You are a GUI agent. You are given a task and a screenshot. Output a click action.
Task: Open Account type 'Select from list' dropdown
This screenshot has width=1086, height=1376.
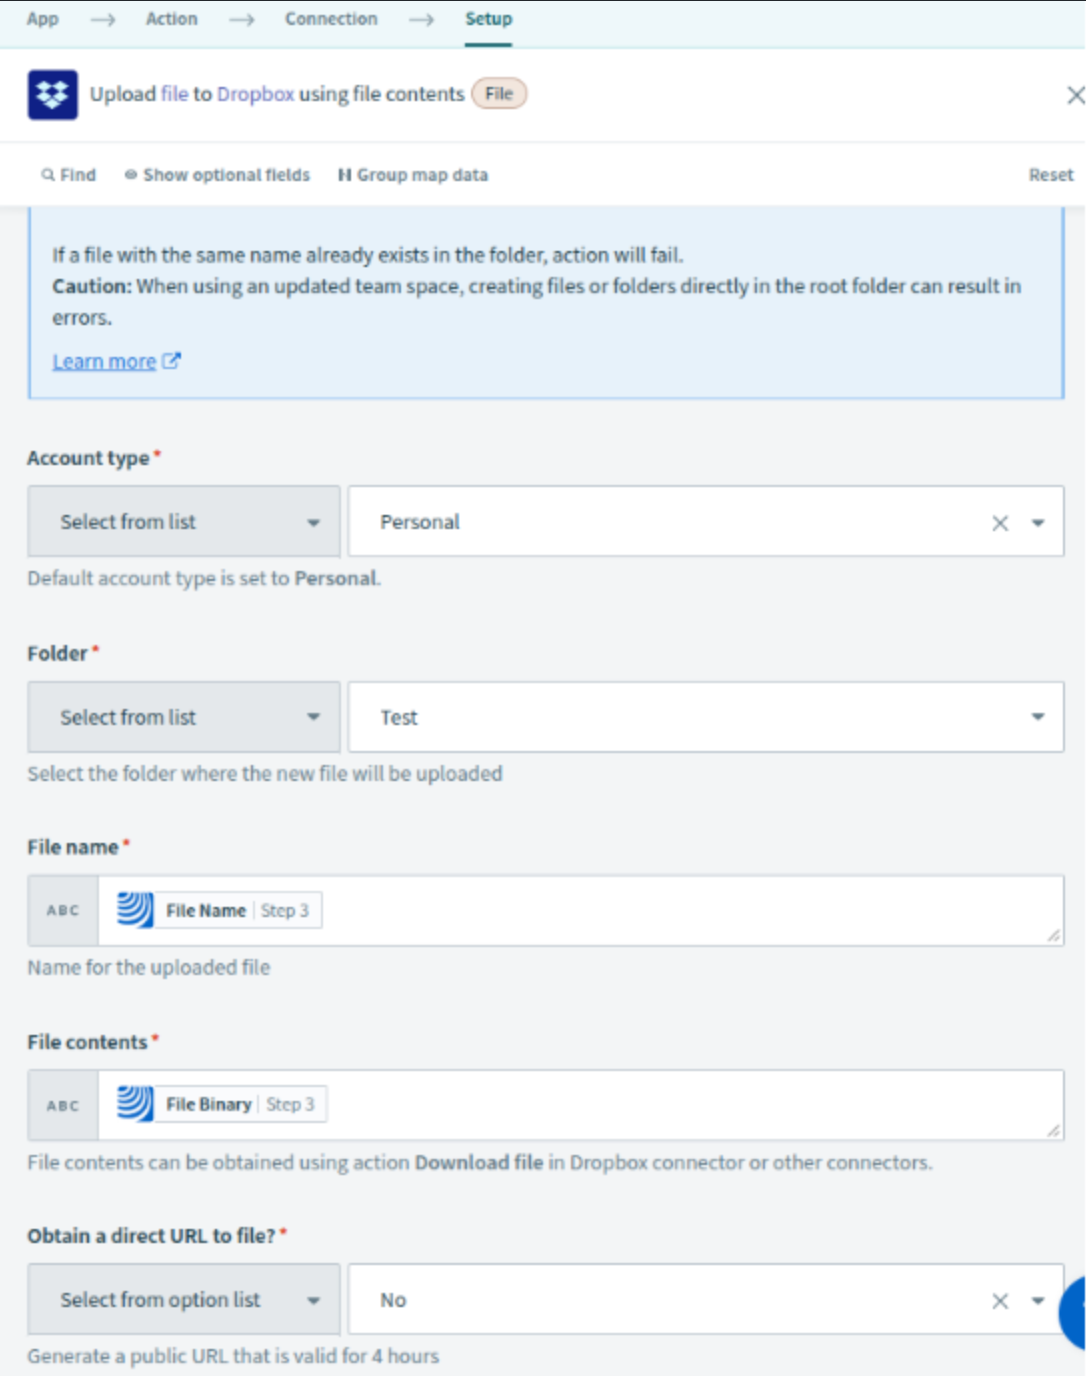(x=184, y=522)
